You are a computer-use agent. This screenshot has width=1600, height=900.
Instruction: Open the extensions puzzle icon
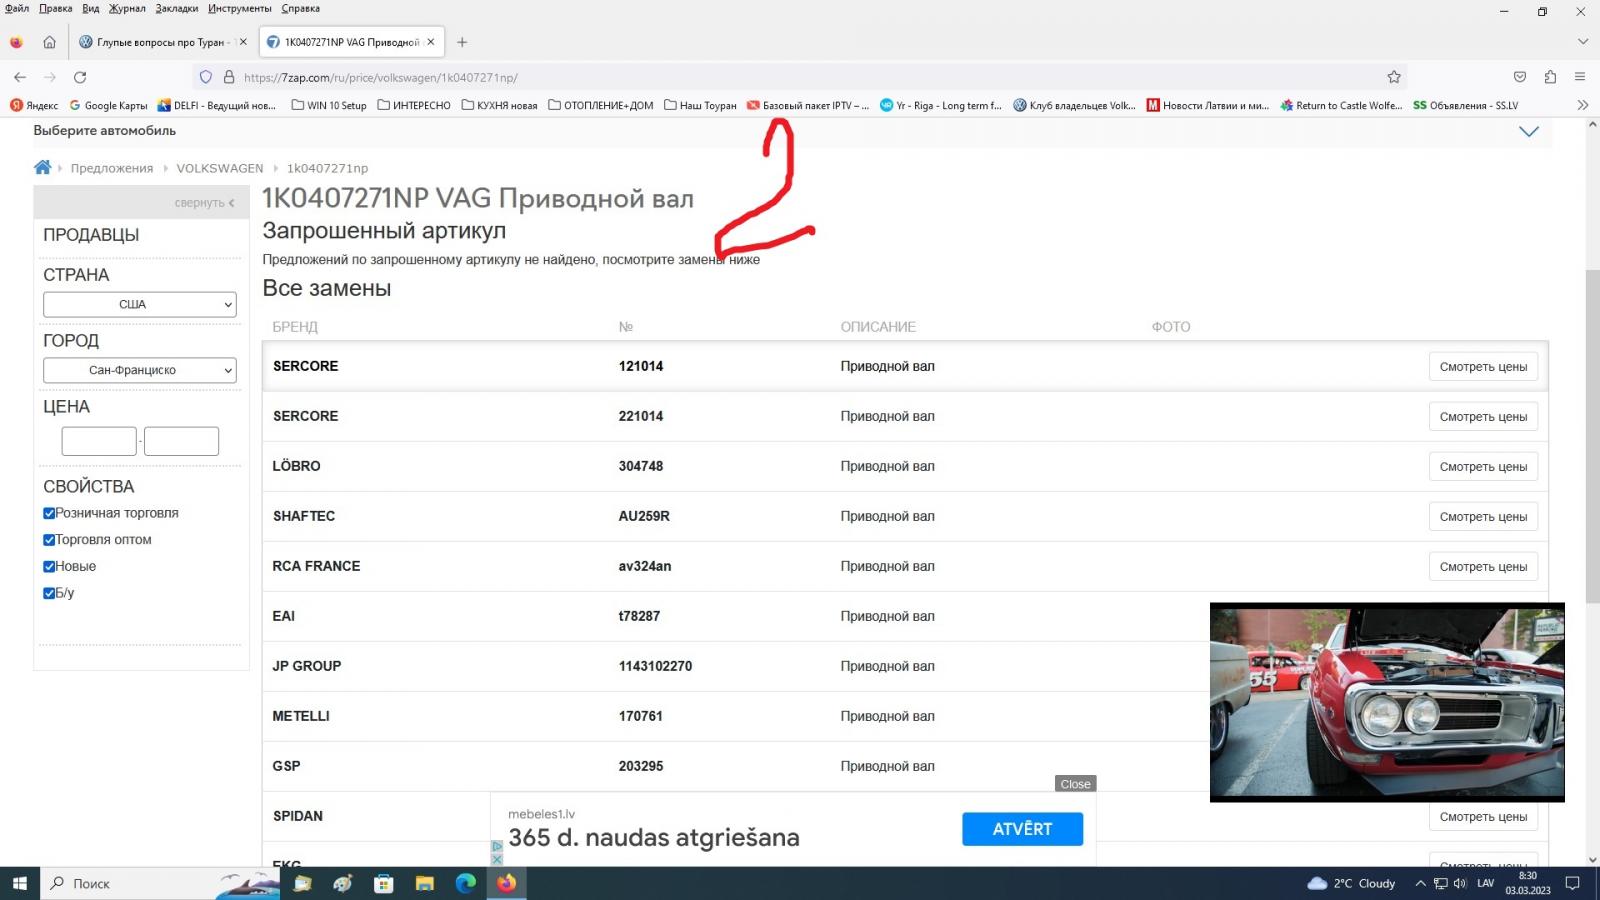click(1550, 77)
